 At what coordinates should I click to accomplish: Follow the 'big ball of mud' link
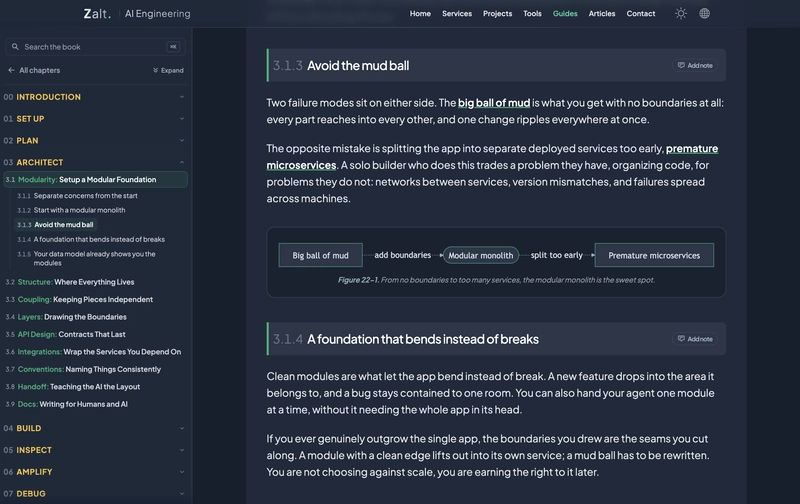click(x=494, y=103)
